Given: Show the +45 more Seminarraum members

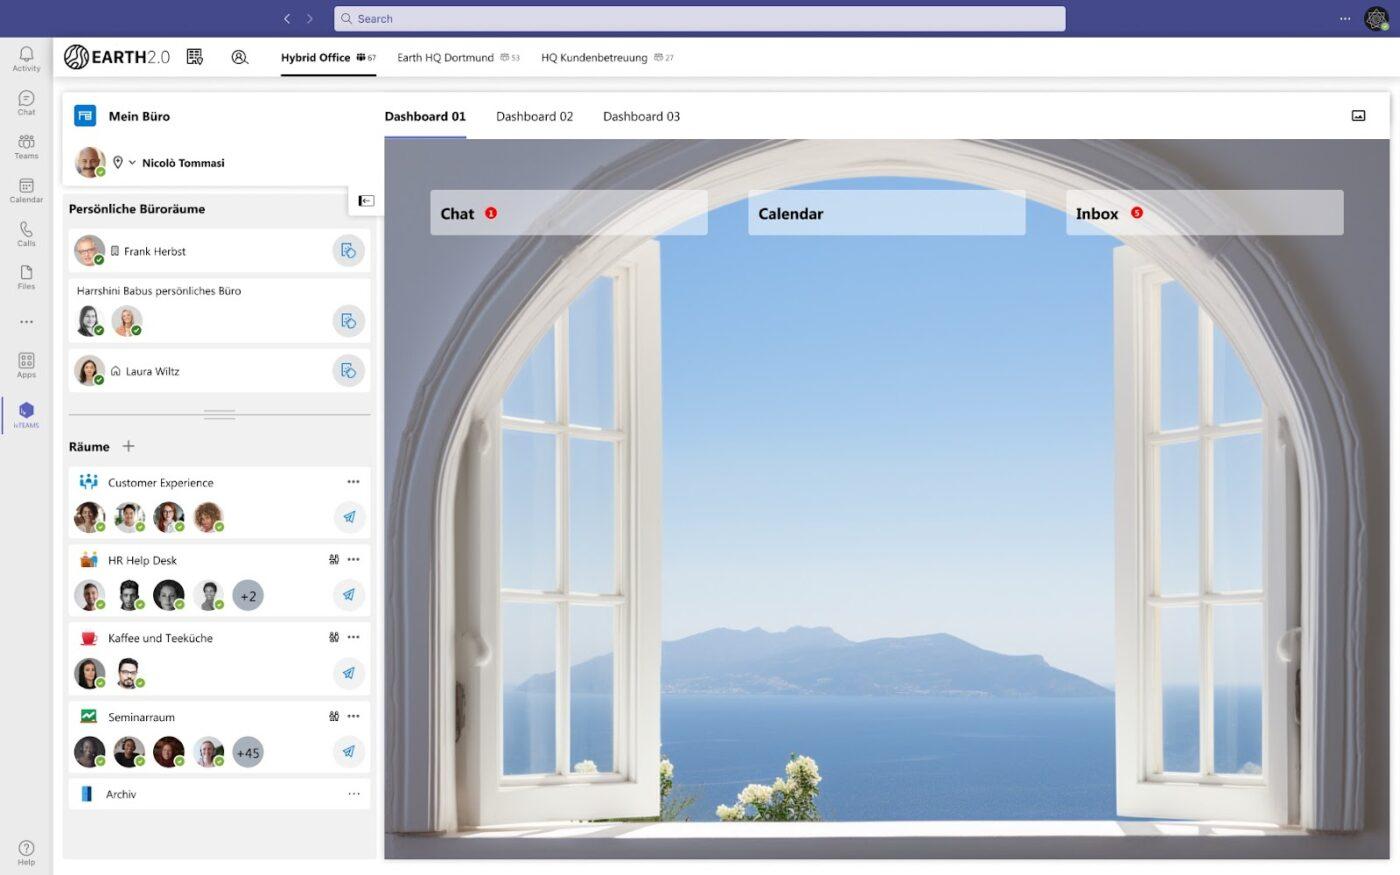Looking at the screenshot, I should pos(248,752).
